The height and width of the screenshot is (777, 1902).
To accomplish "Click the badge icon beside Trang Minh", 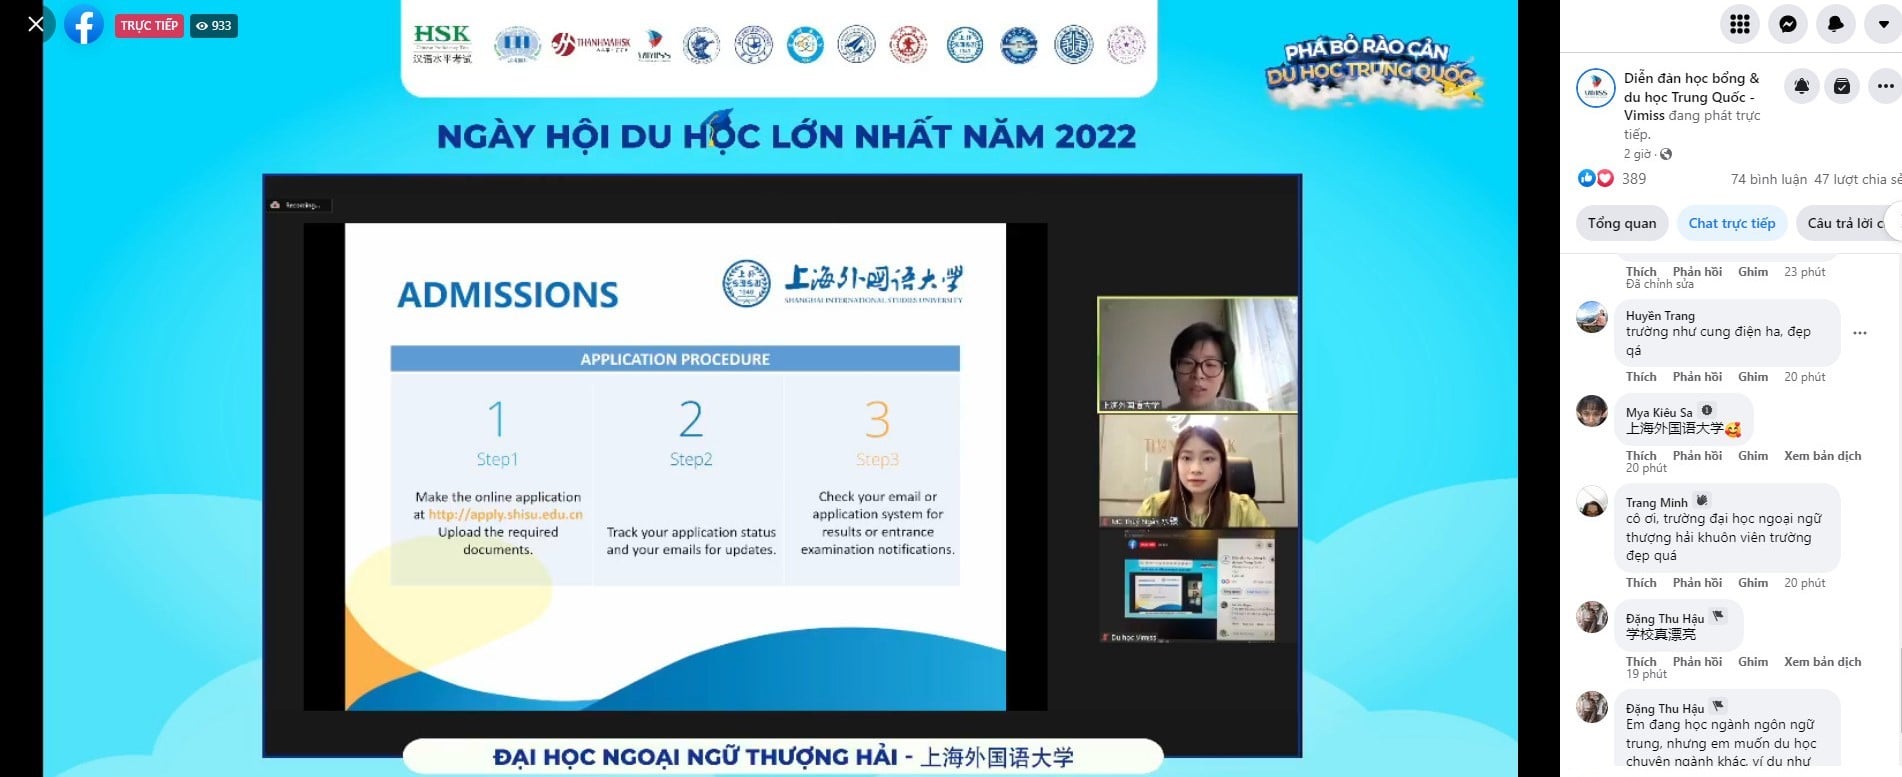I will tap(1701, 500).
